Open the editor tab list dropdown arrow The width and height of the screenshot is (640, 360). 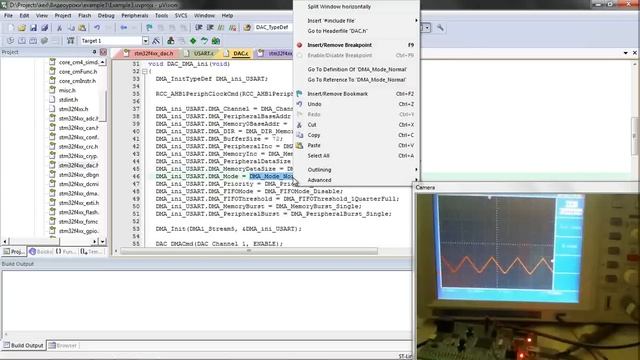pyautogui.click(x=626, y=53)
